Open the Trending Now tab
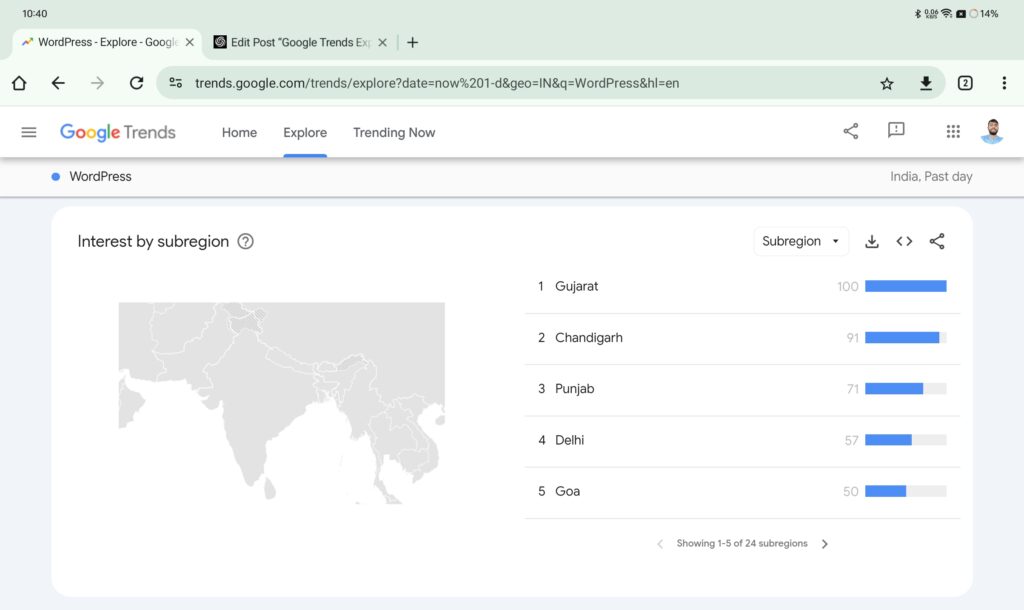The height and width of the screenshot is (610, 1024). point(394,132)
